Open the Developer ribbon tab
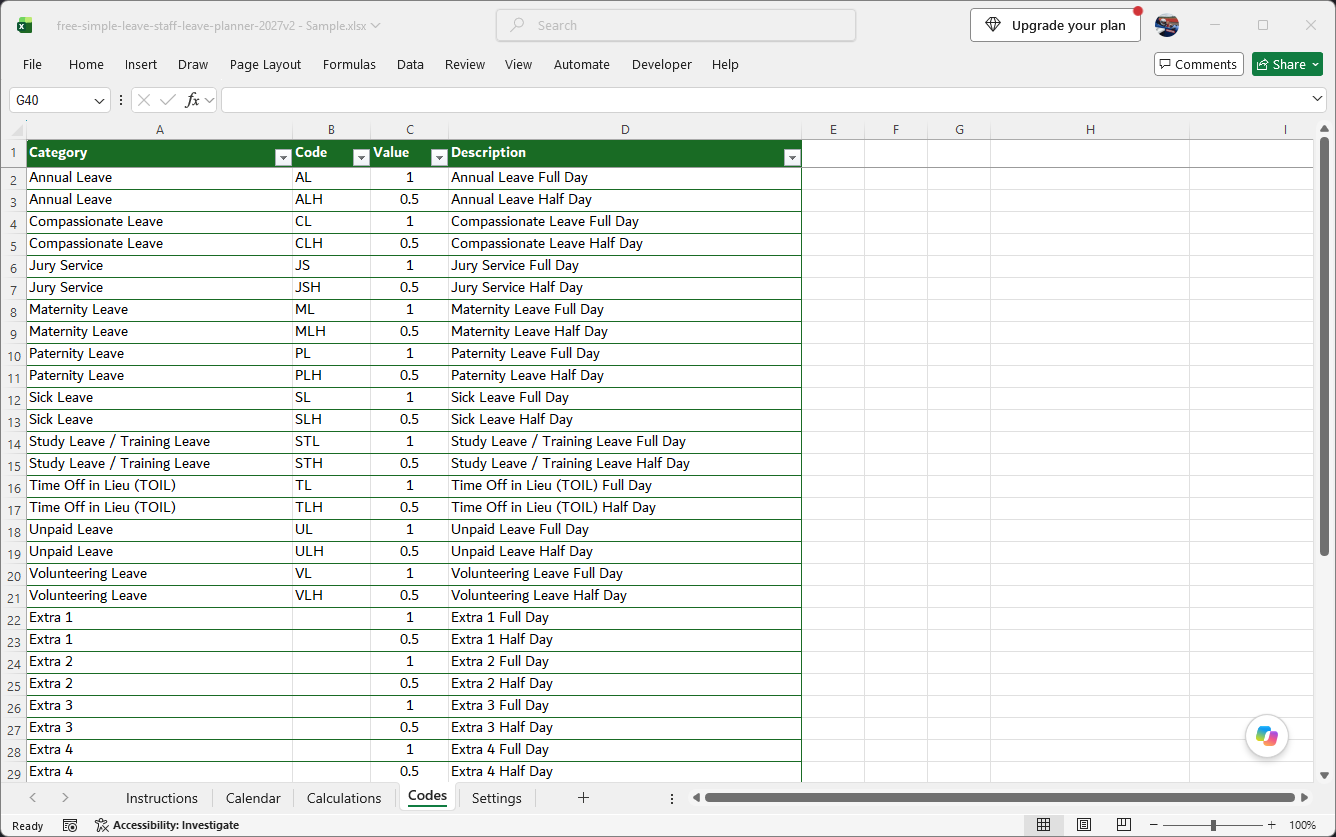Viewport: 1336px width, 837px height. [x=661, y=64]
